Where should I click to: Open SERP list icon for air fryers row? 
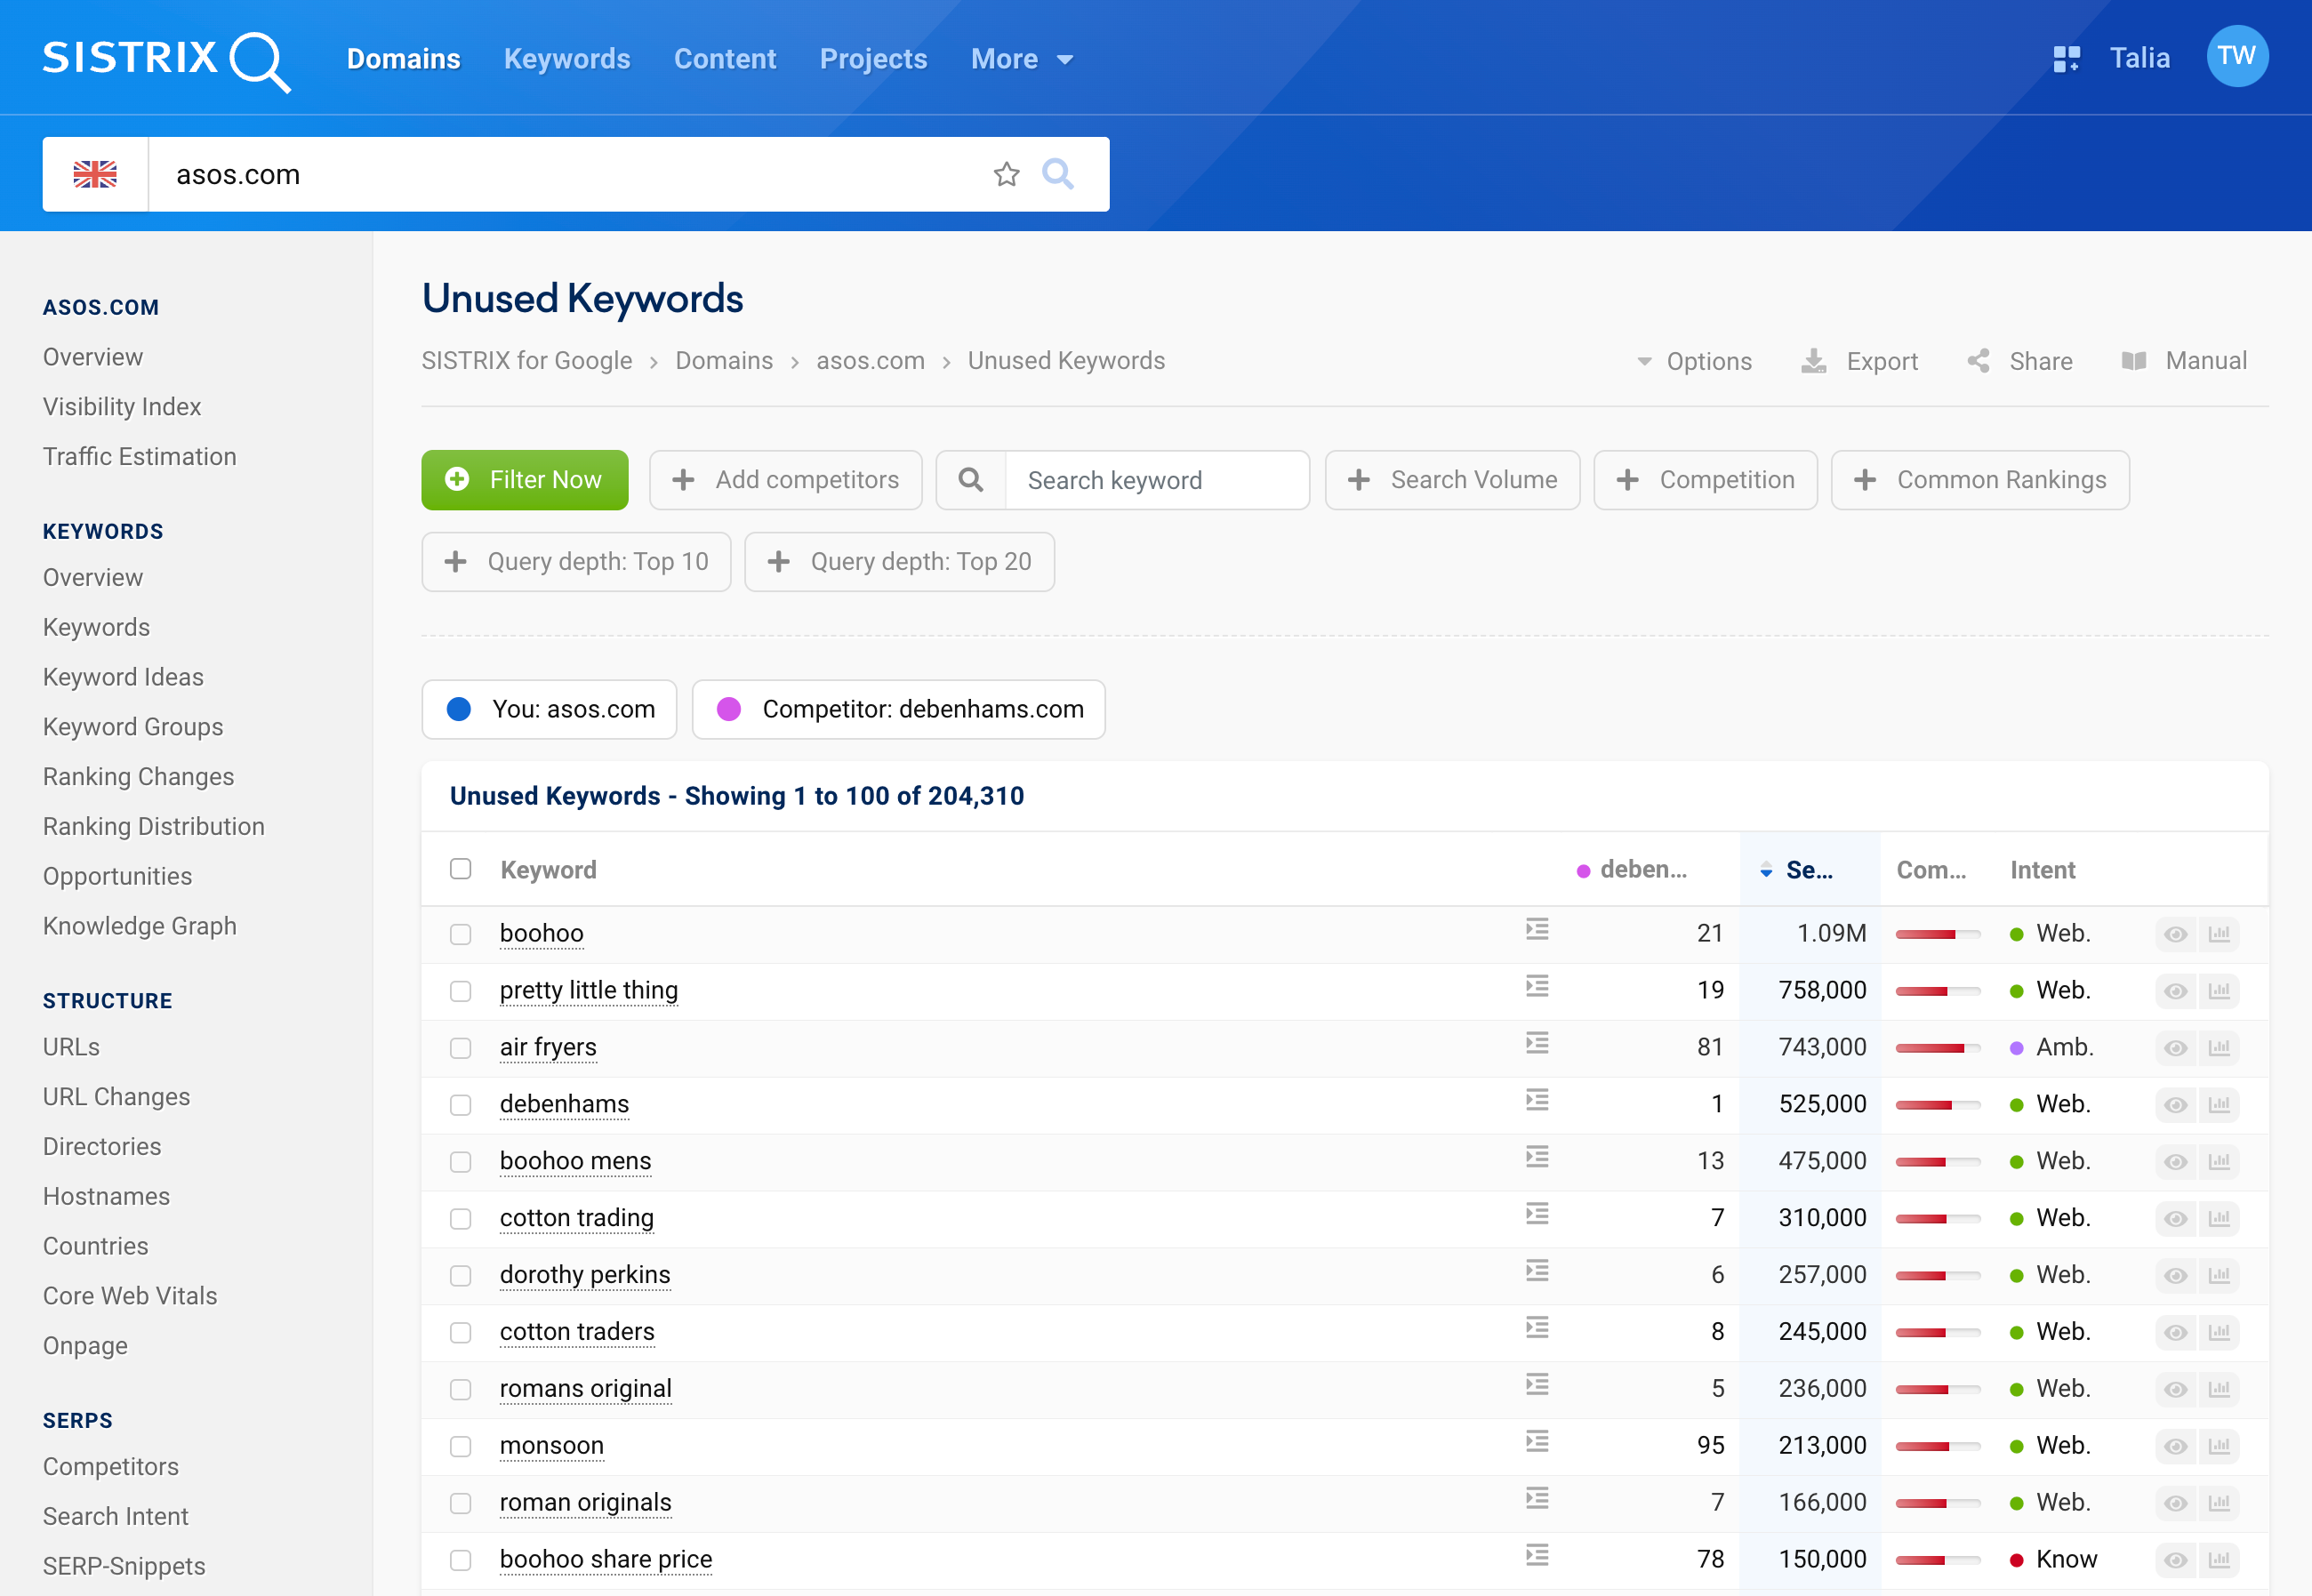click(1537, 1043)
